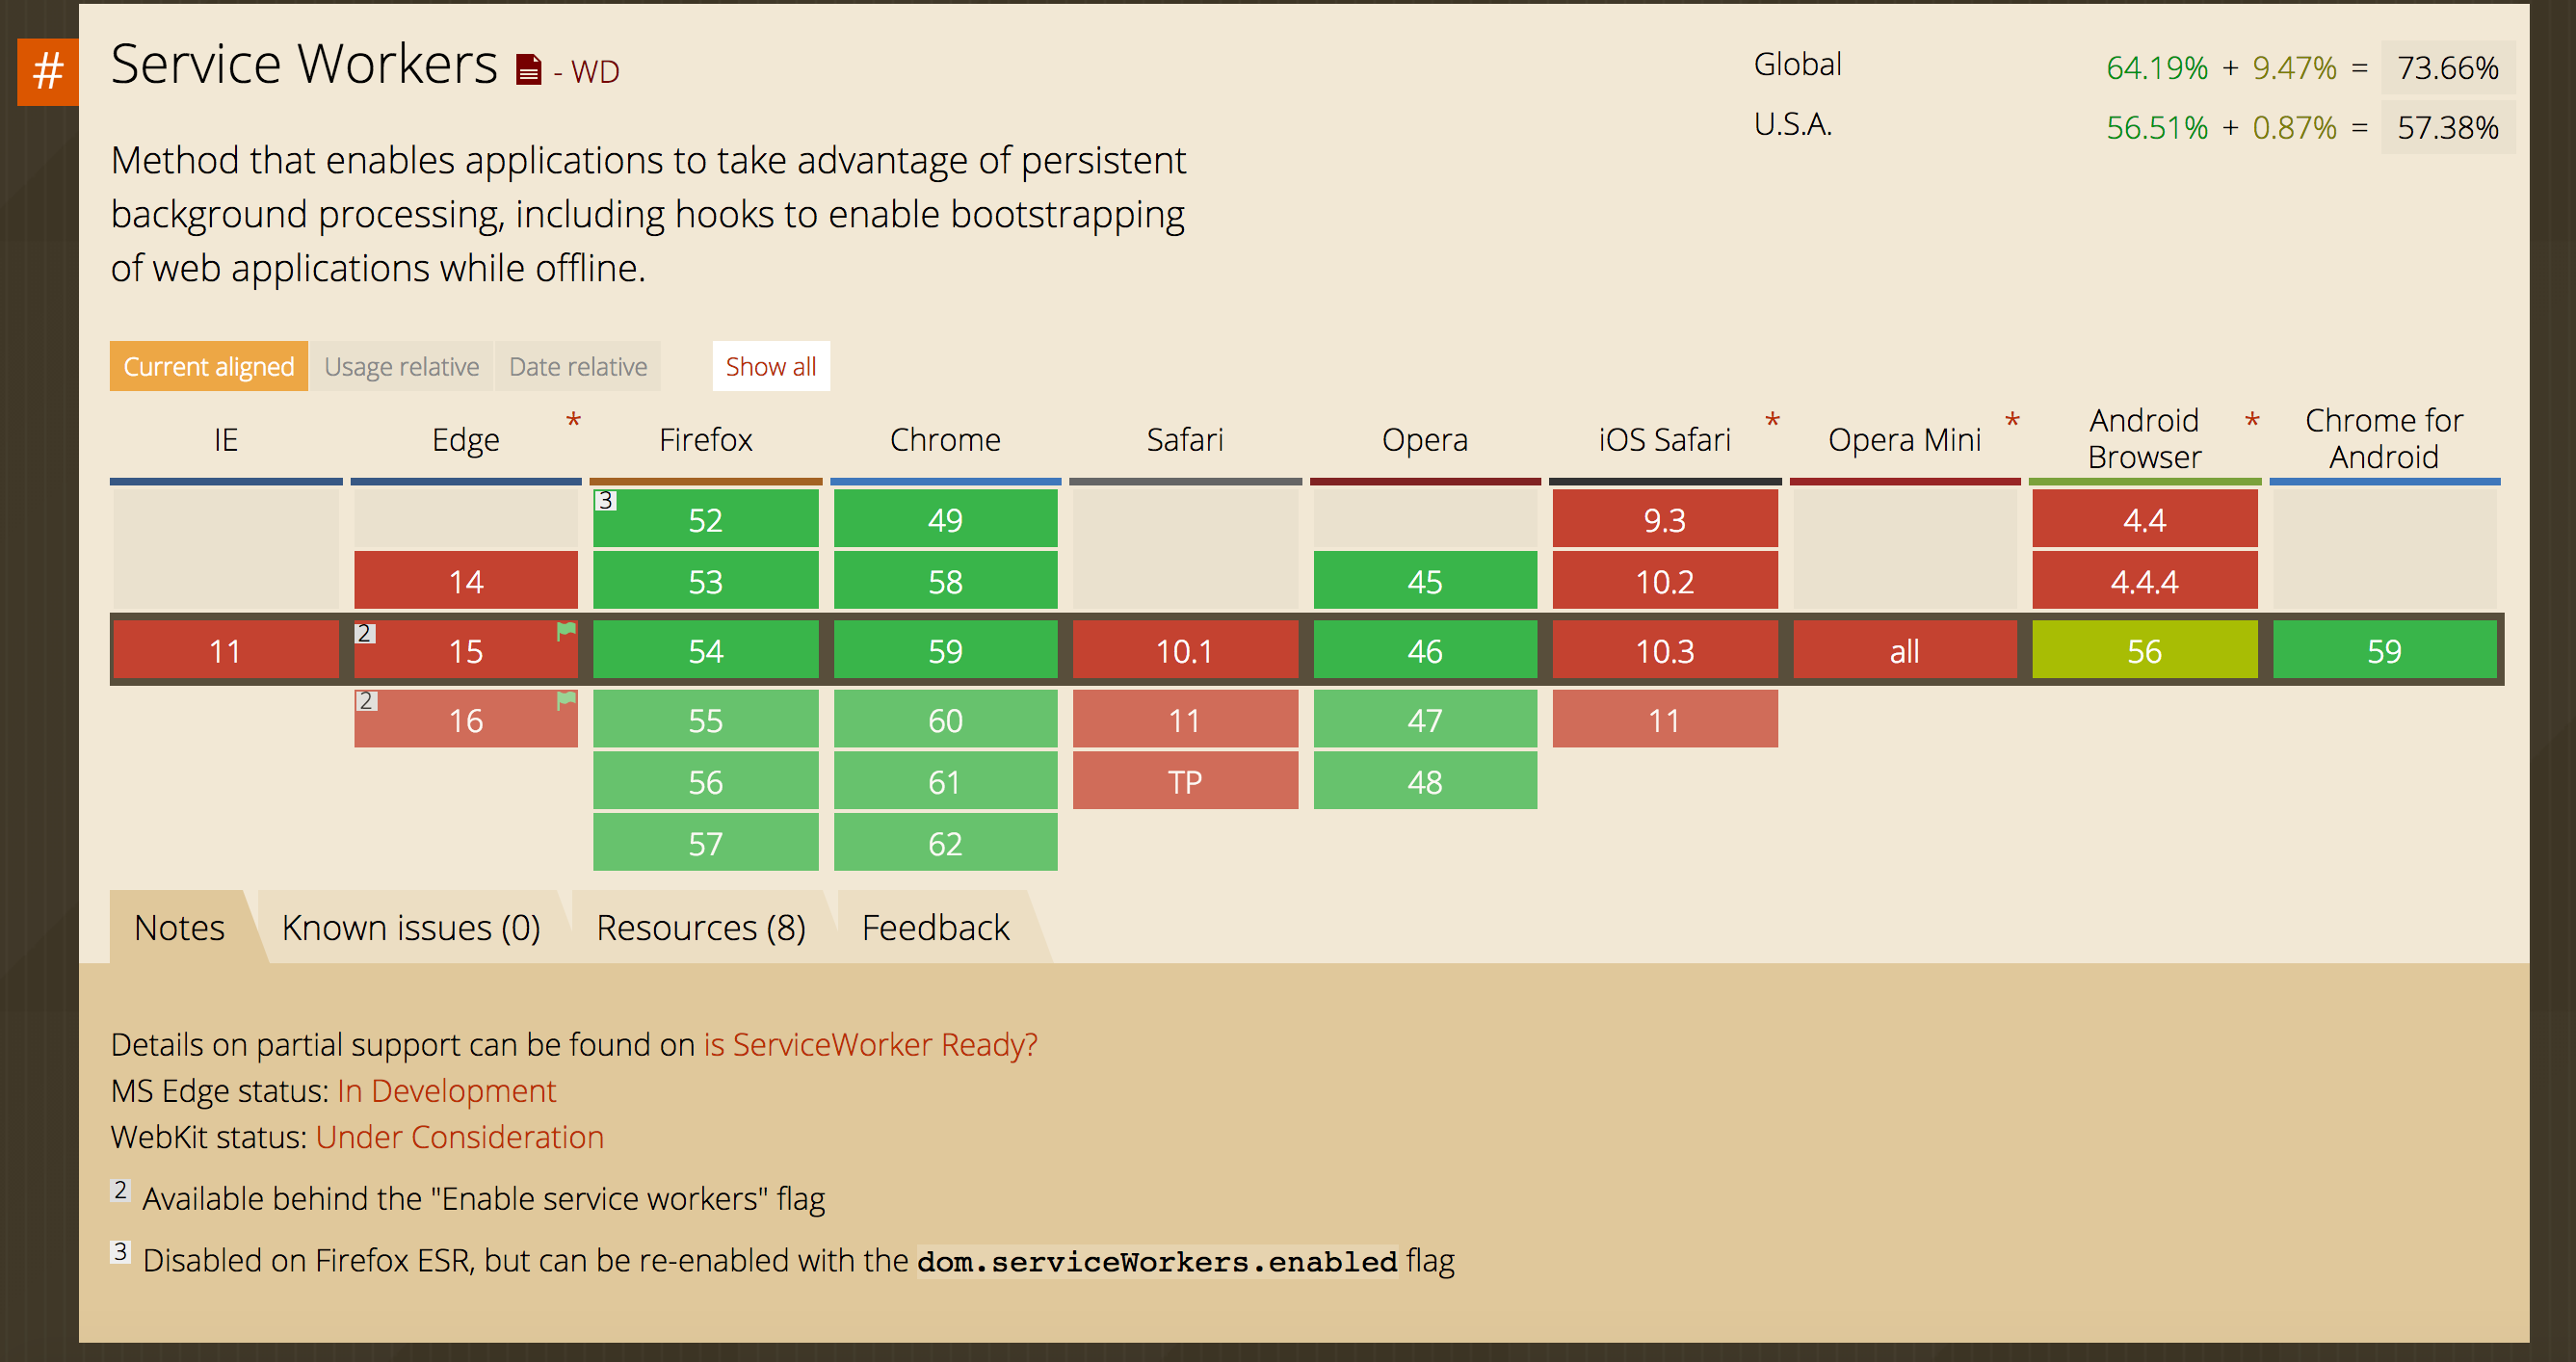2576x1362 pixels.
Task: Toggle to 'Usage relative' display mode
Action: point(401,366)
